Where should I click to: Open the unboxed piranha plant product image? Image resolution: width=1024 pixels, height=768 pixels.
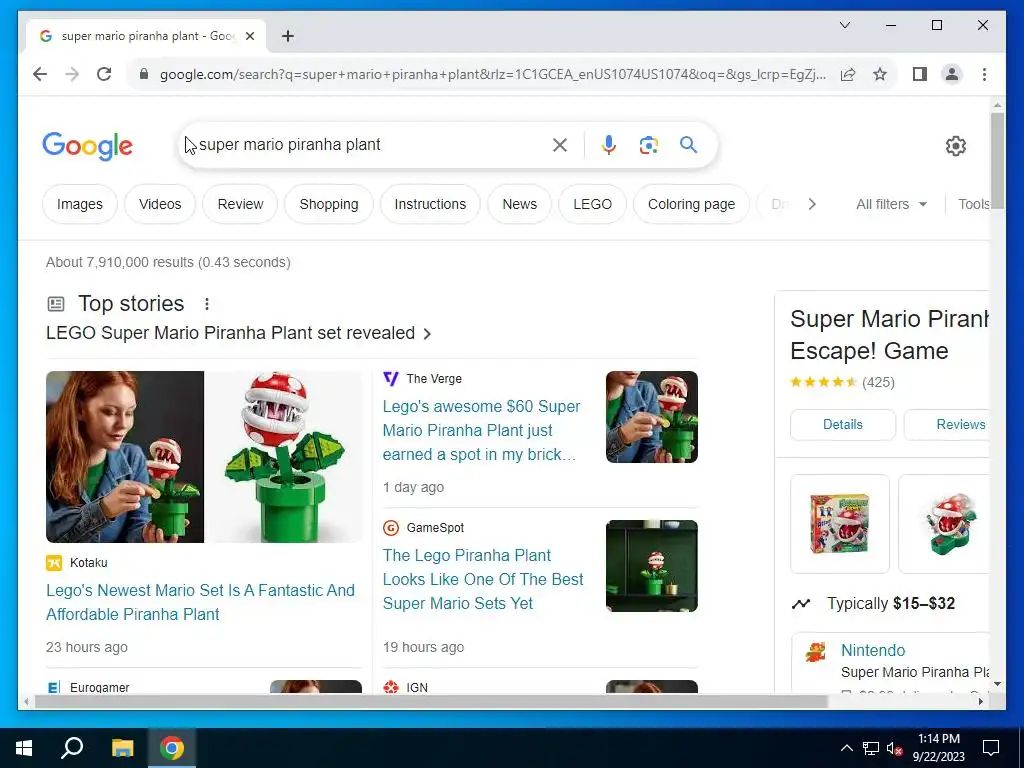[x=944, y=524]
